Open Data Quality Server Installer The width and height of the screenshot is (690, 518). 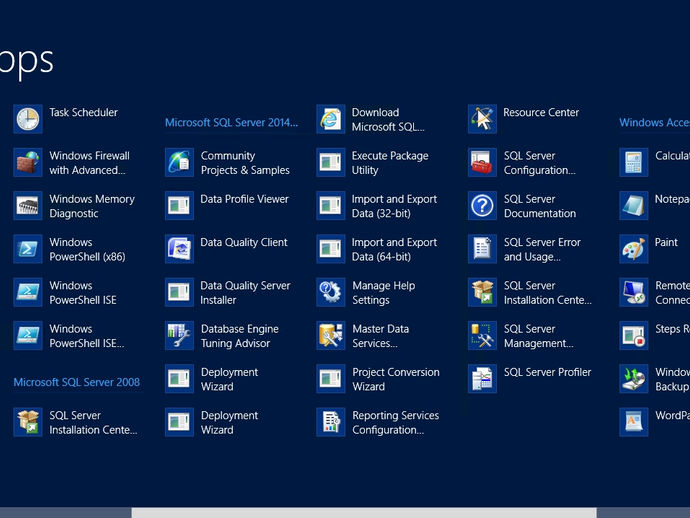click(x=228, y=292)
